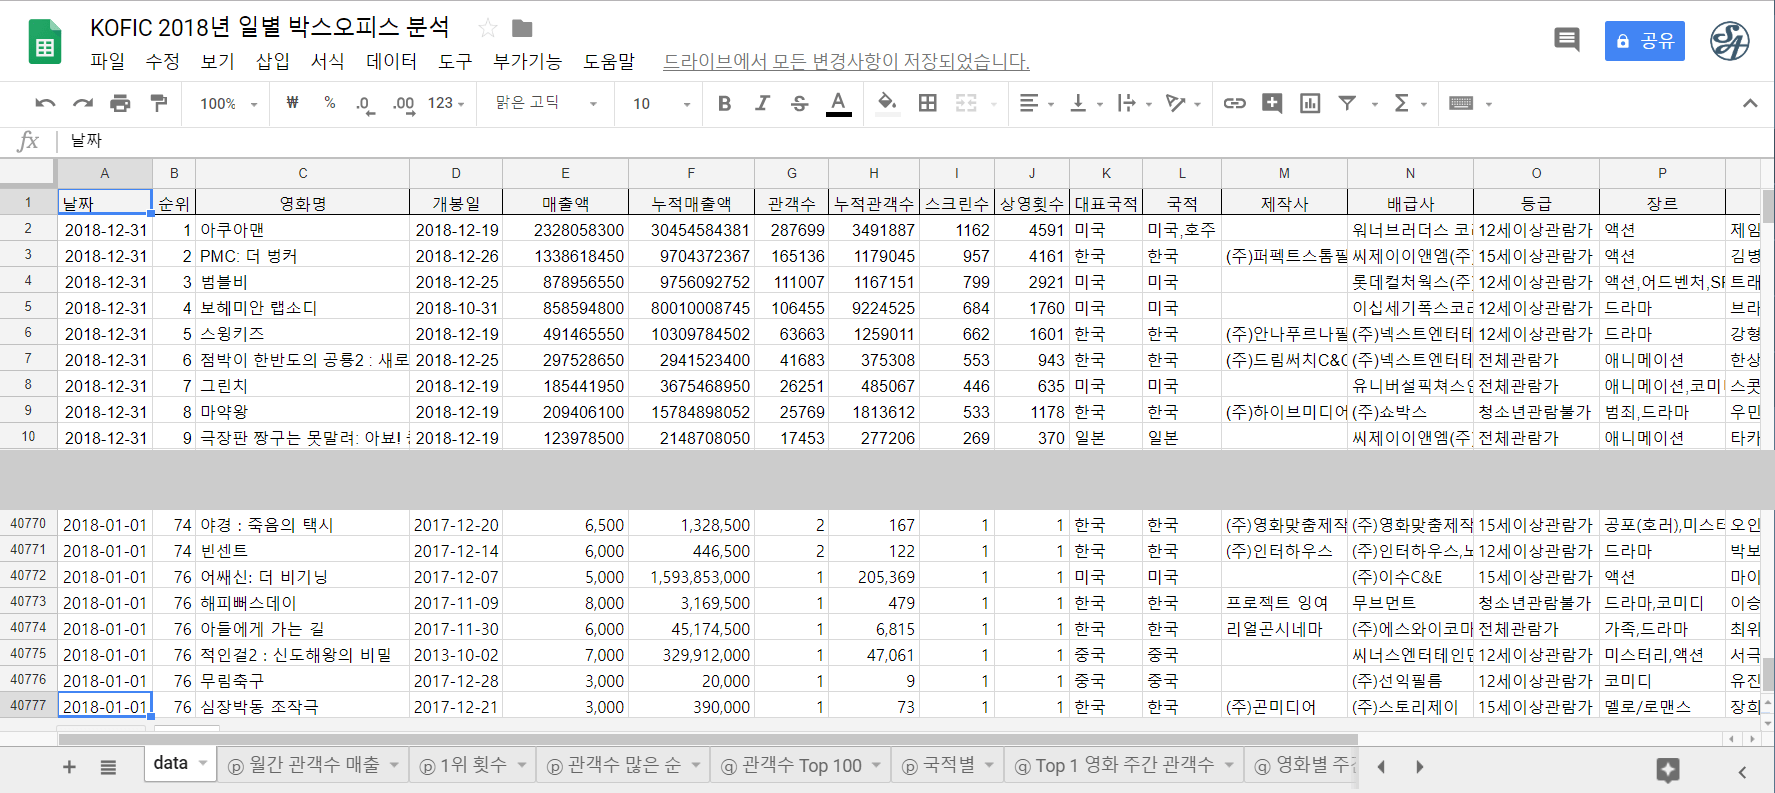The width and height of the screenshot is (1775, 793).
Task: Click the print icon in the toolbar
Action: click(120, 103)
